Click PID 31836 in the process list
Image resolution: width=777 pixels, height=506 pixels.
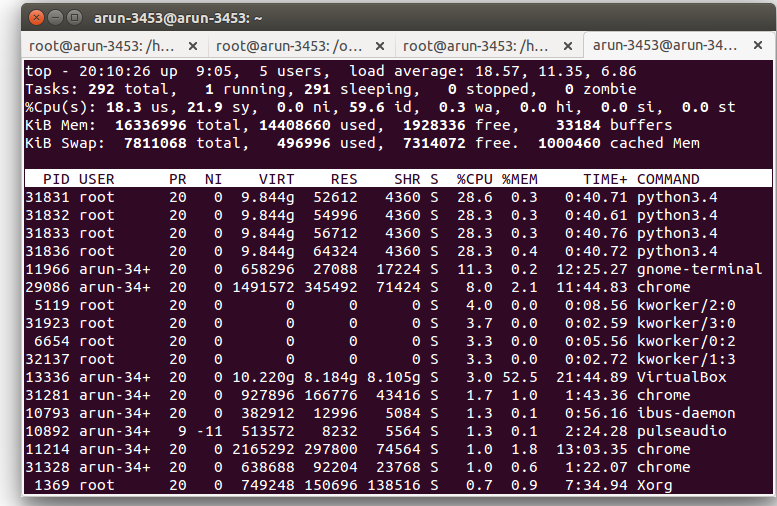pos(47,251)
